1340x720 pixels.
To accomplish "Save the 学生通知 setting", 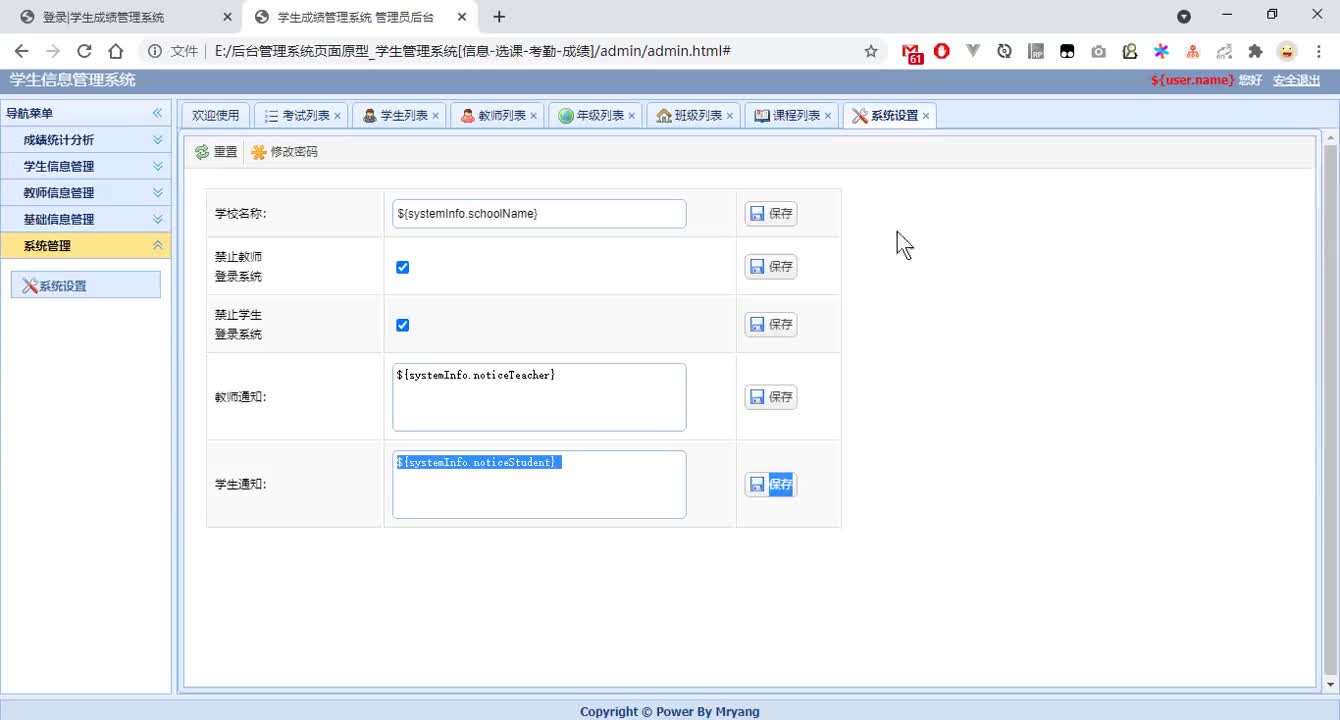I will 771,484.
